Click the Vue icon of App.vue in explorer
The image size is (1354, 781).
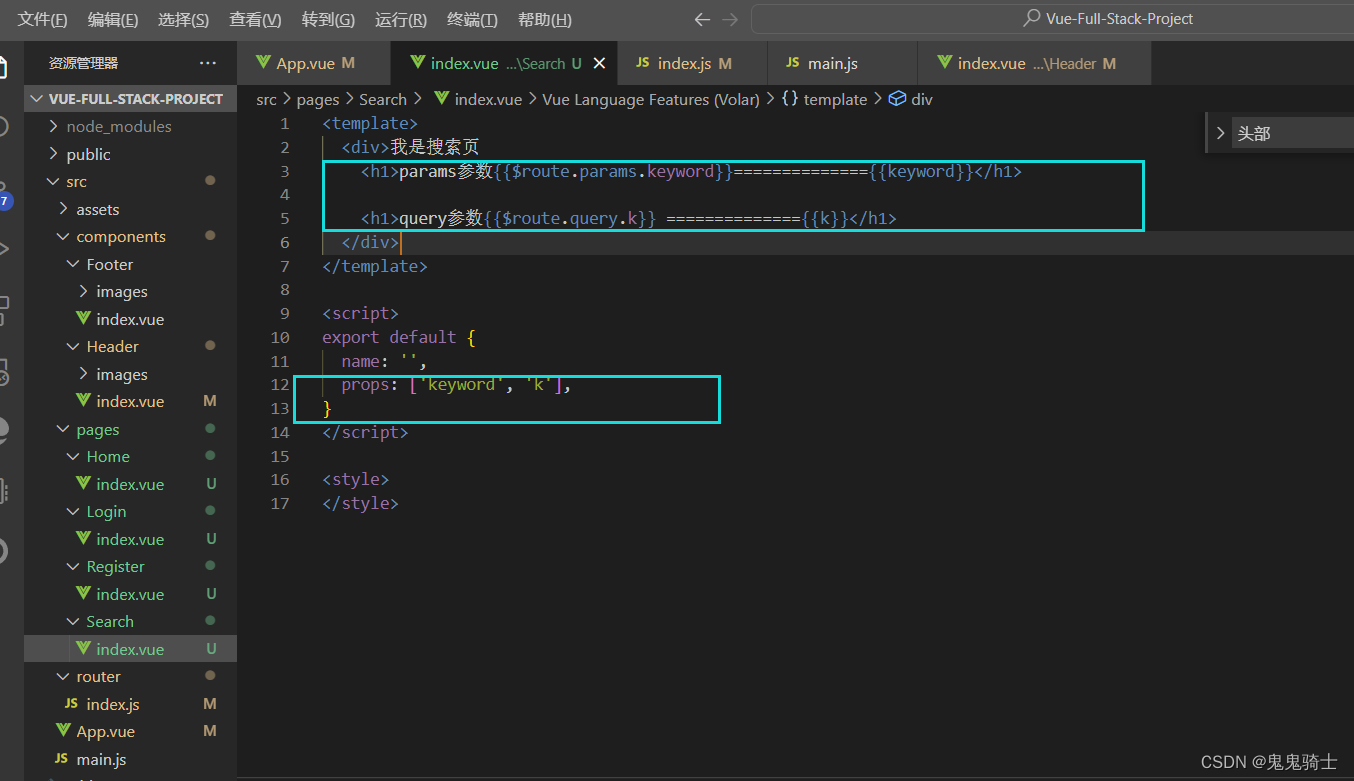click(61, 732)
